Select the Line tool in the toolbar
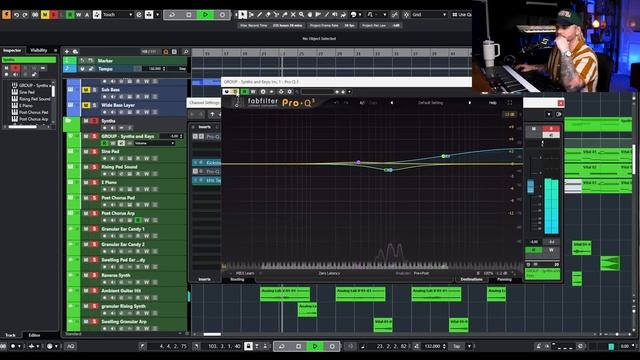The image size is (640, 360). [327, 15]
